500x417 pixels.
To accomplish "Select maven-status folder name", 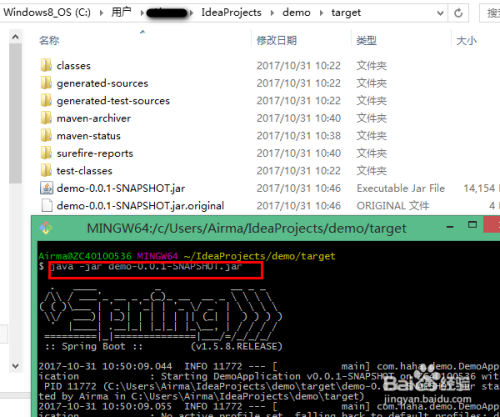I will pos(88,136).
